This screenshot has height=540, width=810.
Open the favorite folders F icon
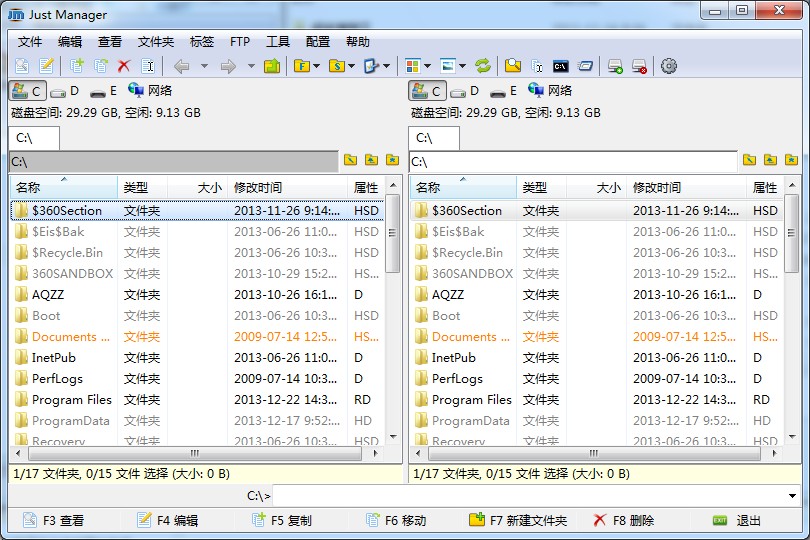coord(302,66)
